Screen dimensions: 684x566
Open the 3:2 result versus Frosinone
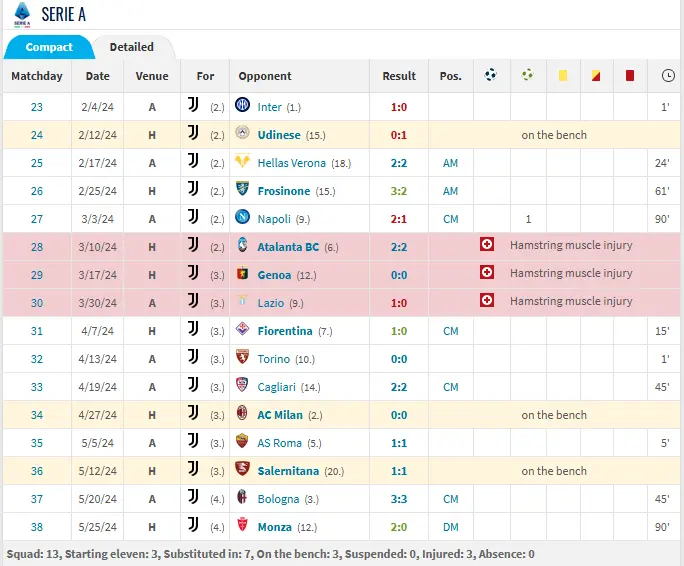(398, 191)
